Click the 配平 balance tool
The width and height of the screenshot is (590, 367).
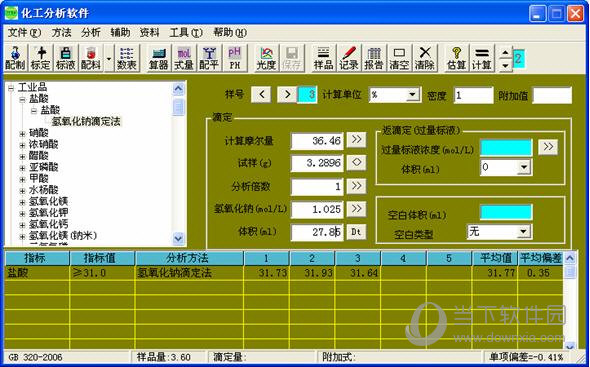pyautogui.click(x=209, y=58)
